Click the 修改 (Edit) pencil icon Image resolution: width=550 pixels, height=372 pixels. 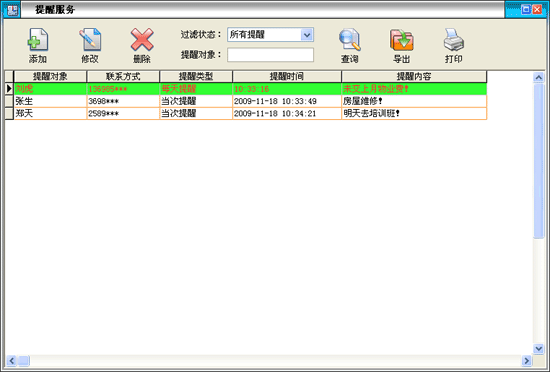[90, 40]
